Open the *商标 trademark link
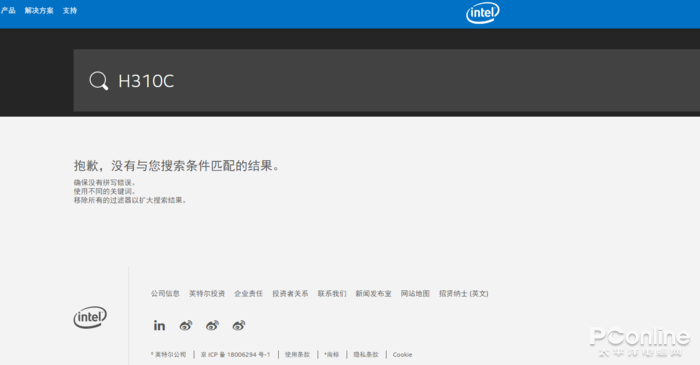Image resolution: width=700 pixels, height=365 pixels. pos(332,354)
